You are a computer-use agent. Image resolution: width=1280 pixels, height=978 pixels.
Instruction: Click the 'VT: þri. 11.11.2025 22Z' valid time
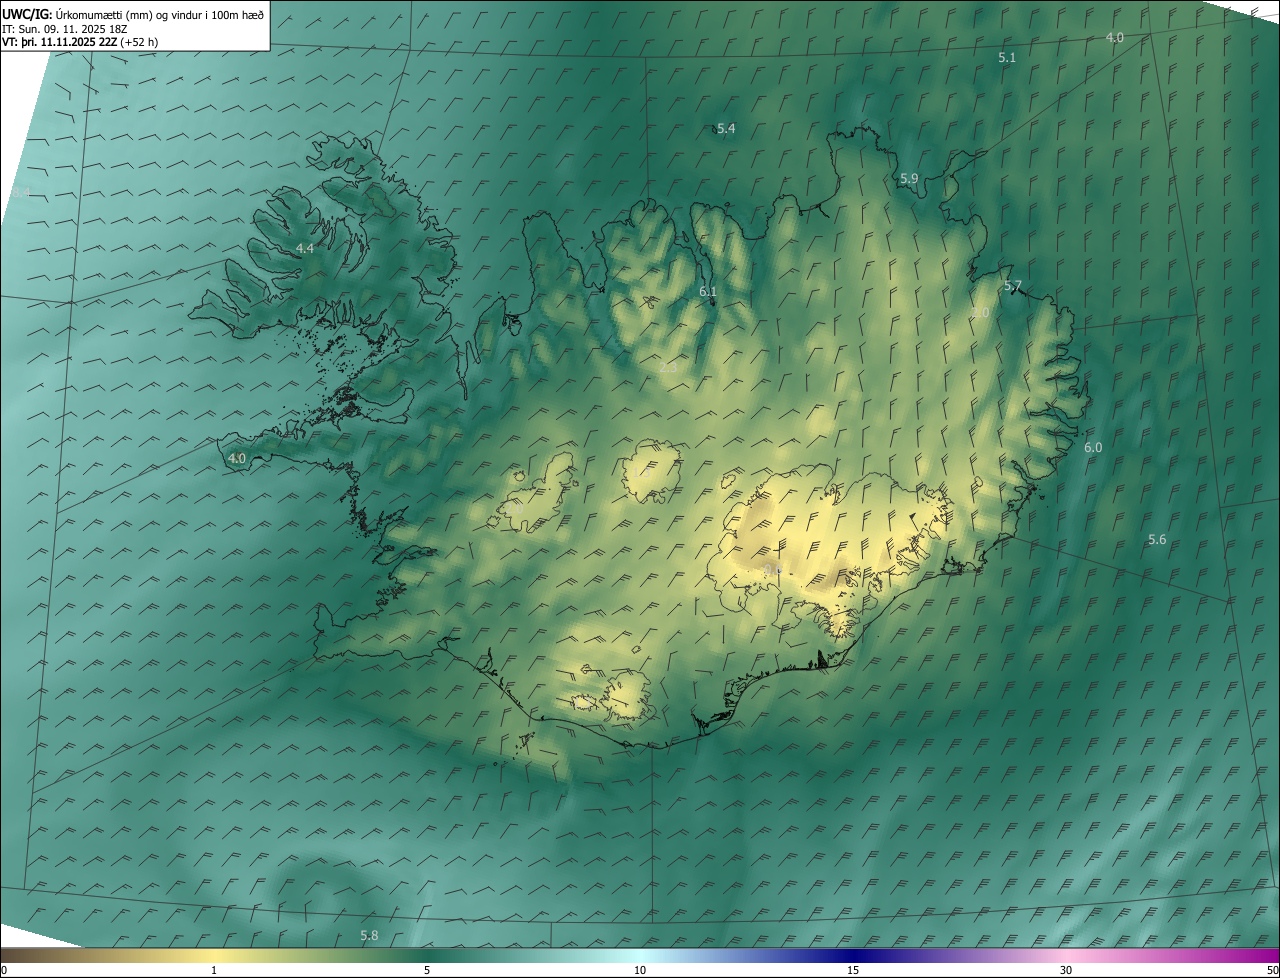click(60, 42)
